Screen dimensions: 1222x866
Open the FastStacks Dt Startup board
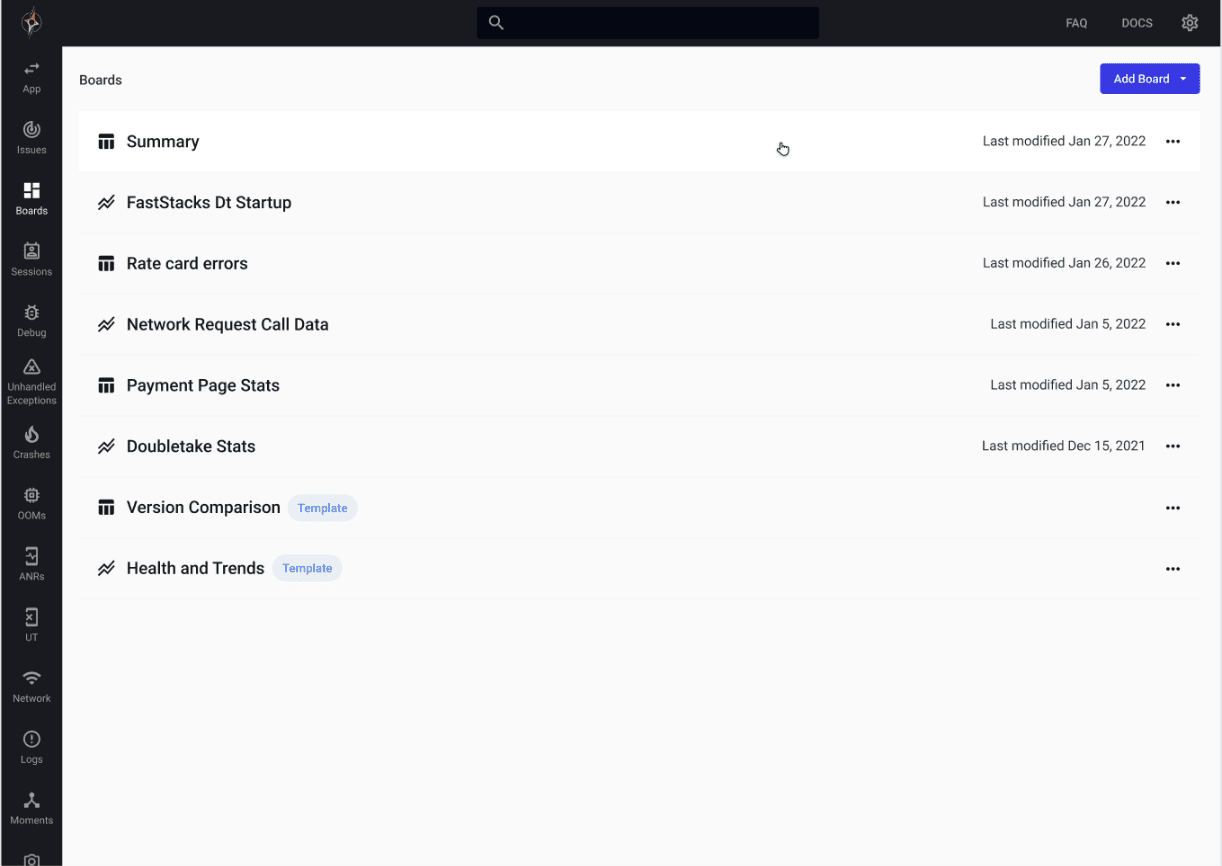[639, 202]
